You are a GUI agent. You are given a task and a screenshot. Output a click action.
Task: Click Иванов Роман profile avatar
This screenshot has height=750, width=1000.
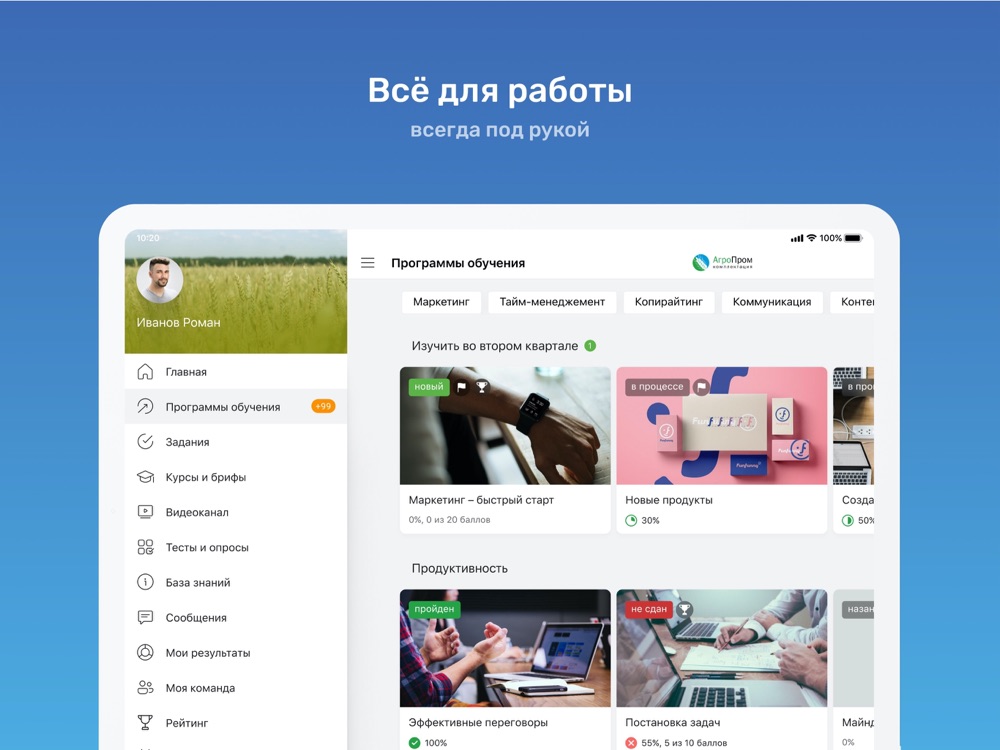pyautogui.click(x=159, y=280)
